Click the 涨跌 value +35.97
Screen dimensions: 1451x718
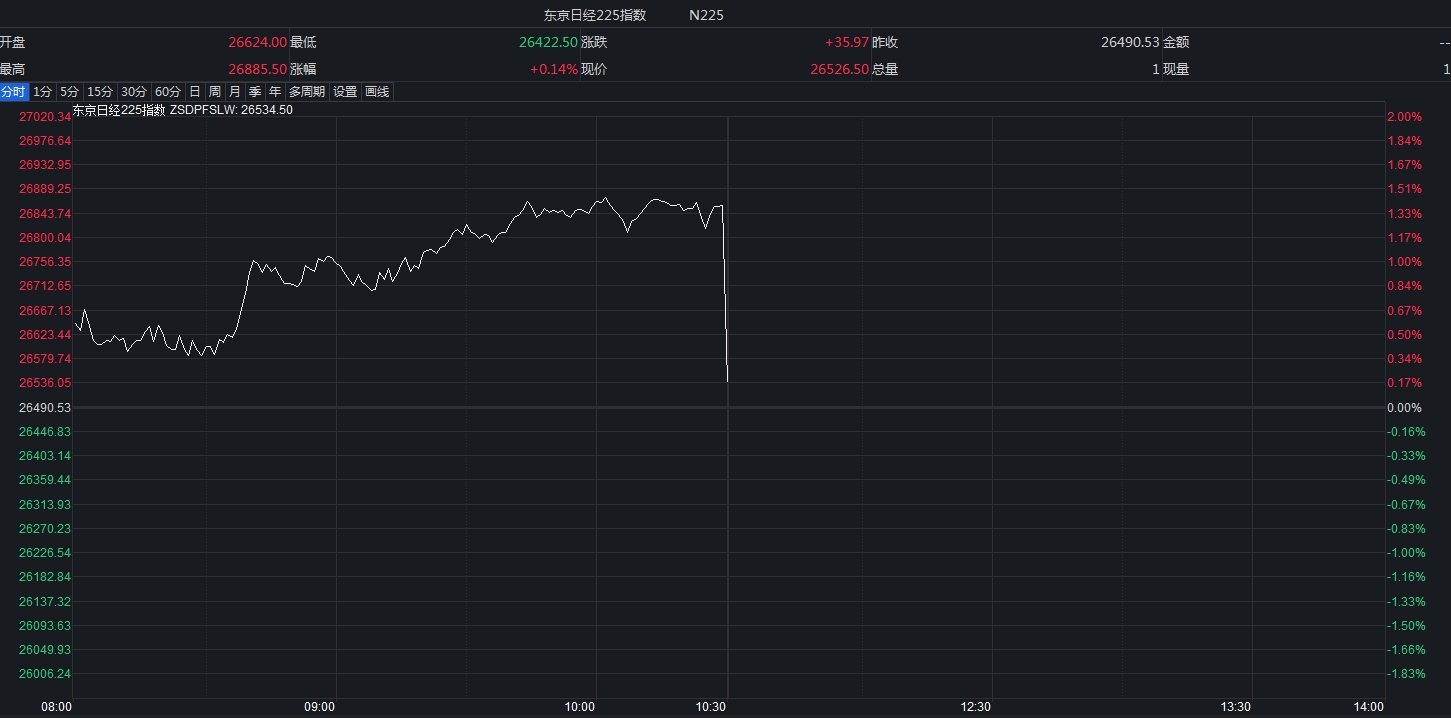[x=846, y=42]
